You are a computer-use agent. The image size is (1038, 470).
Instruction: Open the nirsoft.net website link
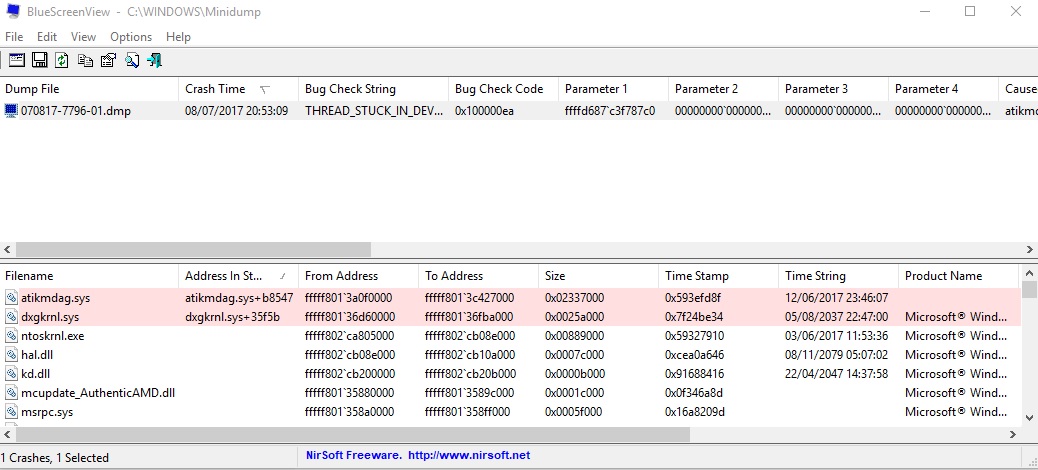[x=469, y=455]
